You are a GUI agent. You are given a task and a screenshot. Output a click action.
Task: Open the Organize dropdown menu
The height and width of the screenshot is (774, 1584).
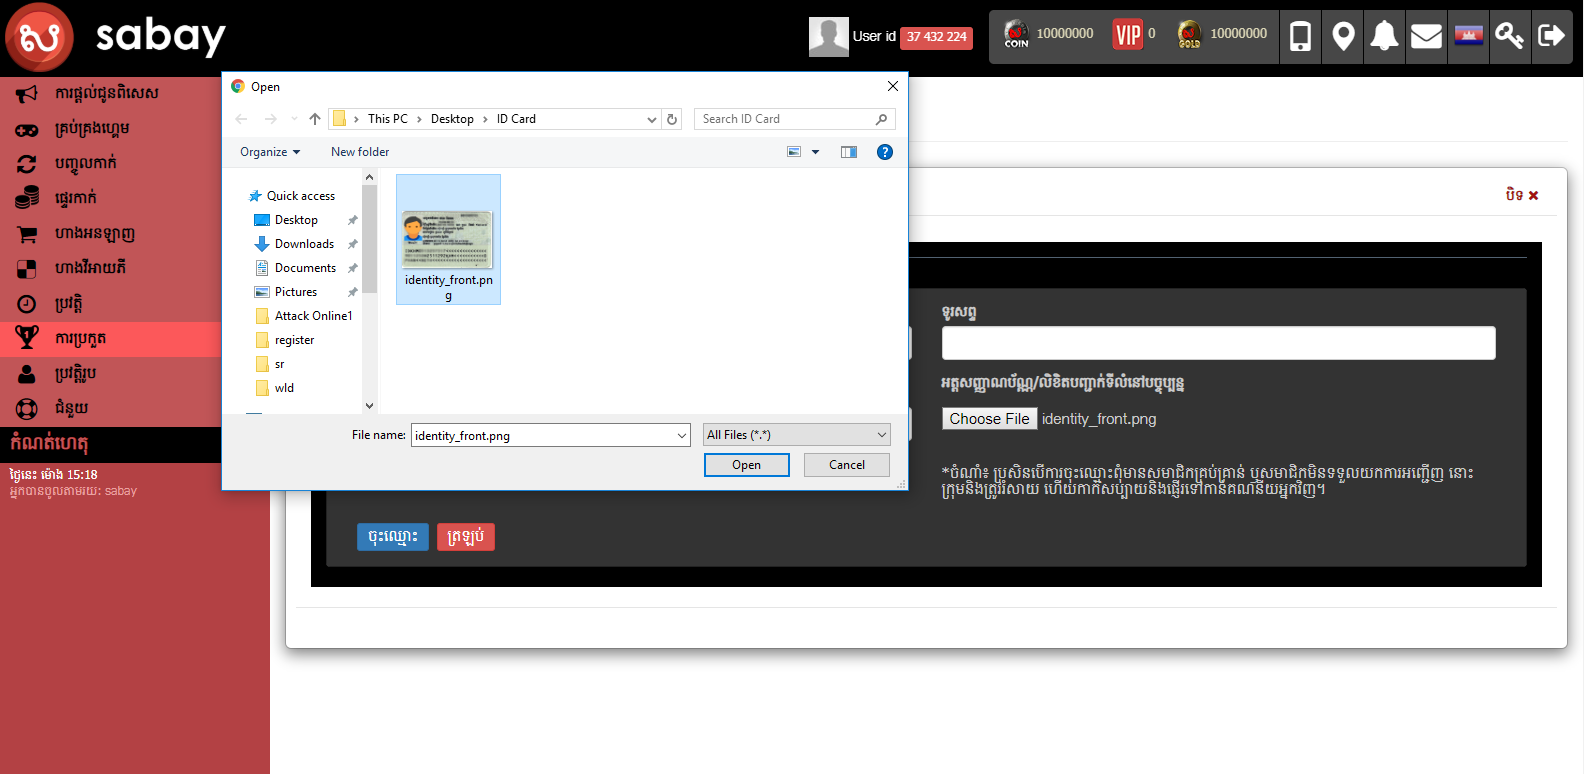pos(270,152)
